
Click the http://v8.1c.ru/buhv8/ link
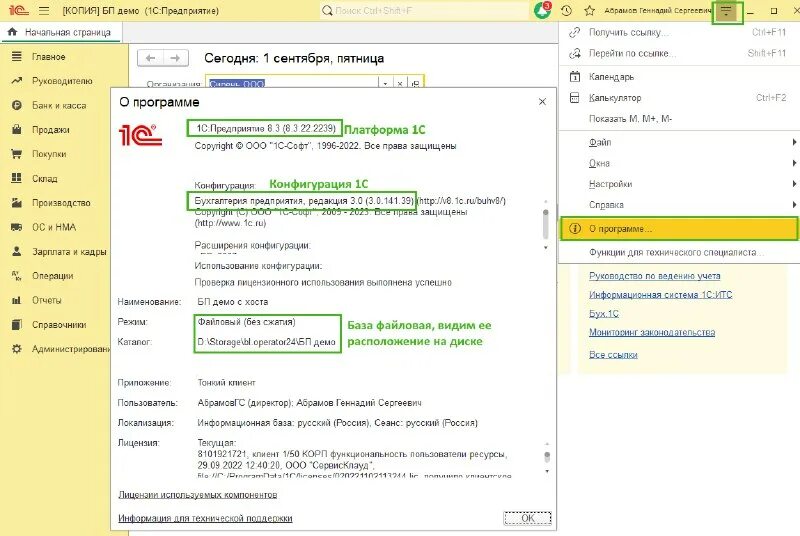tap(461, 201)
